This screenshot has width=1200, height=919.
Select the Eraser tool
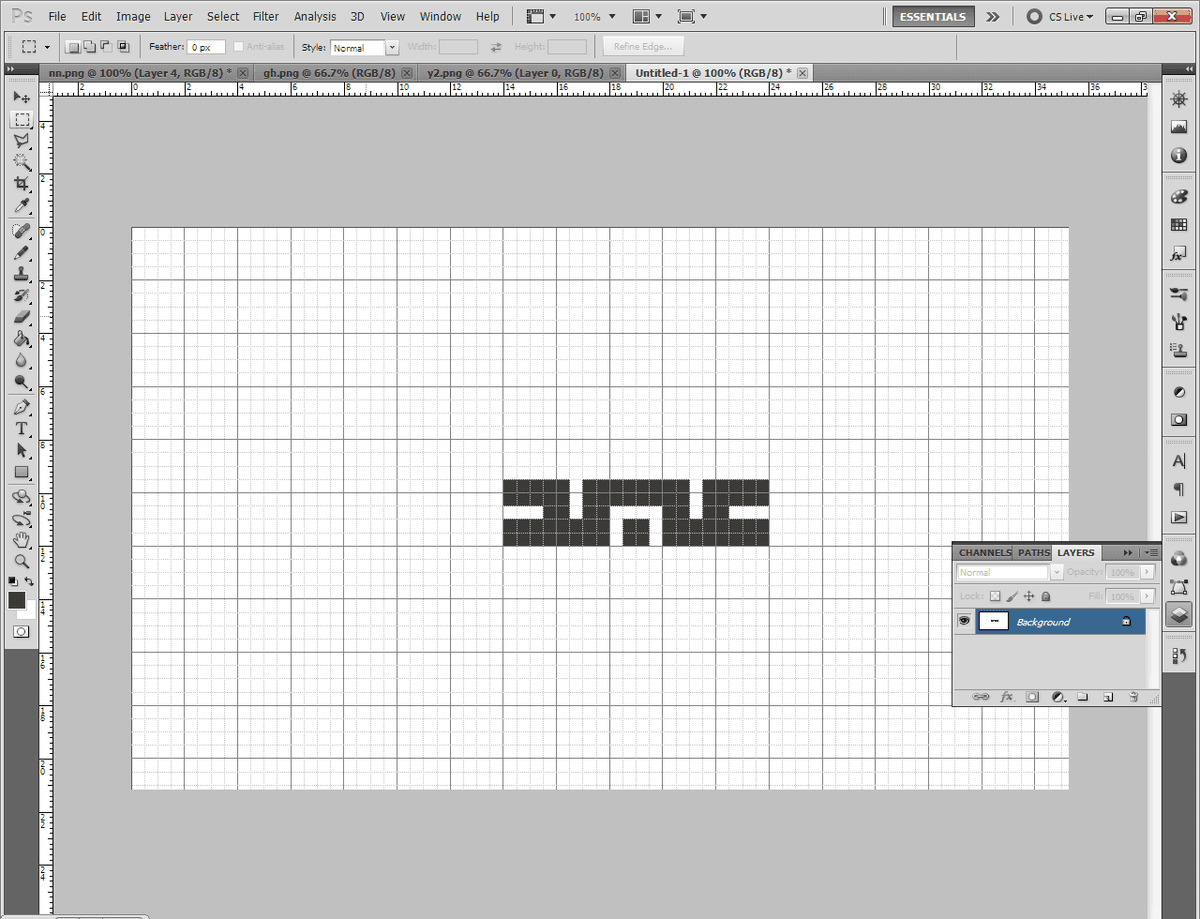point(21,318)
